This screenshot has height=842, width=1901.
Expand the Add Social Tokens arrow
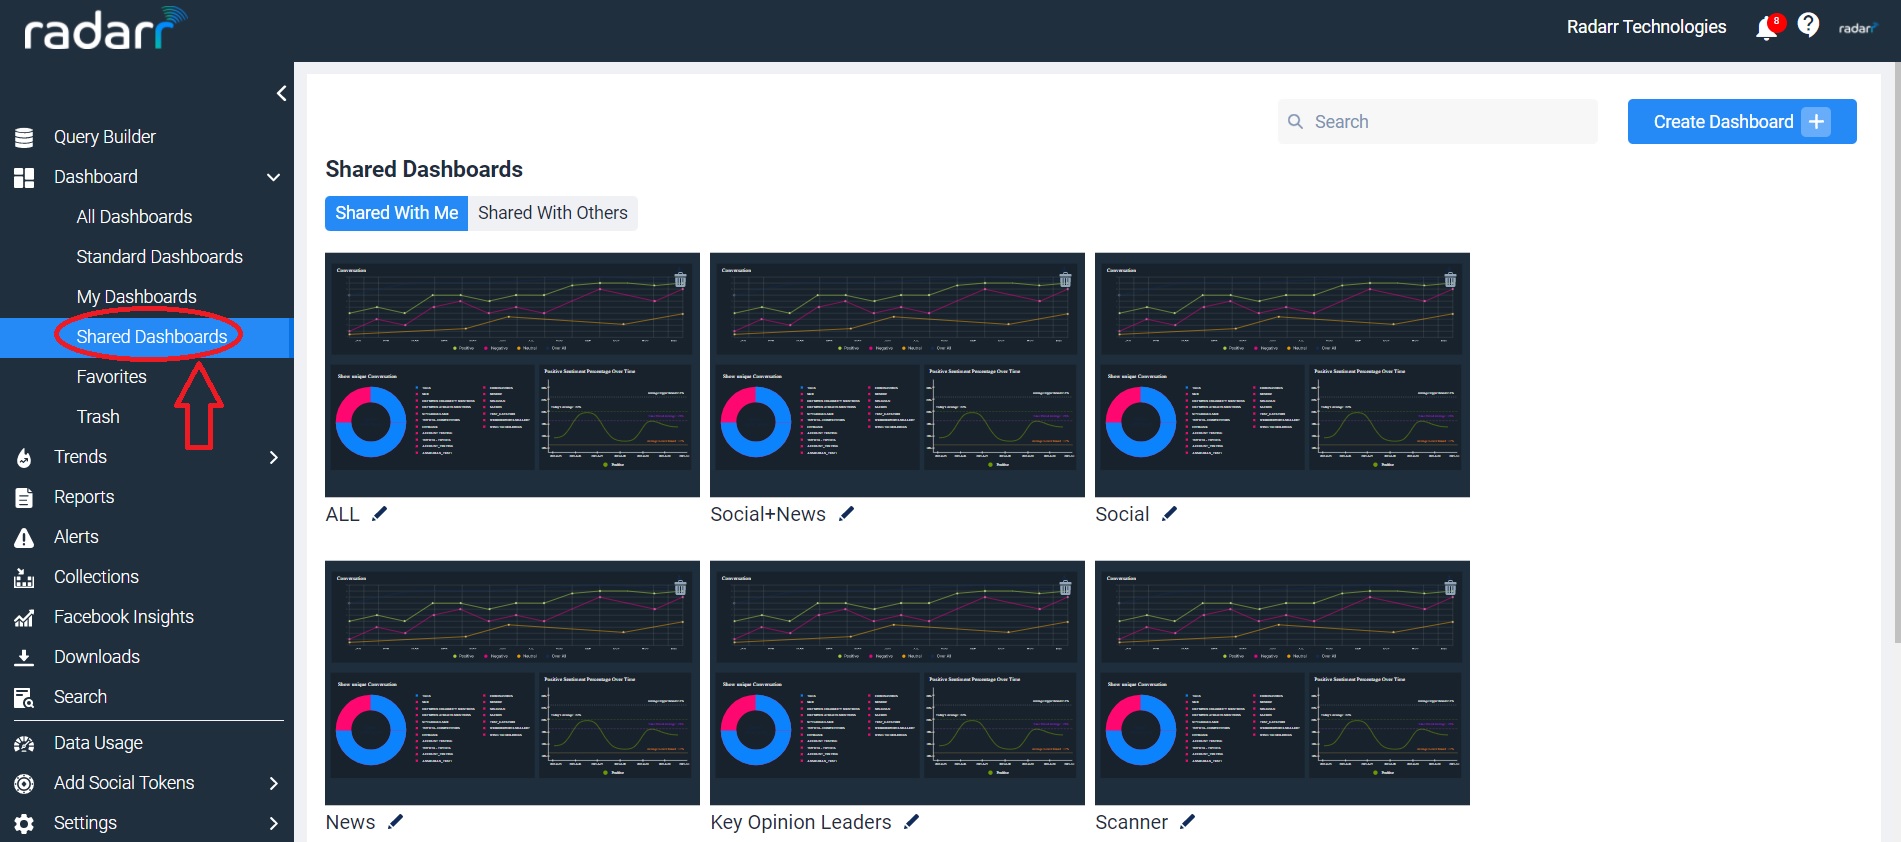274,783
